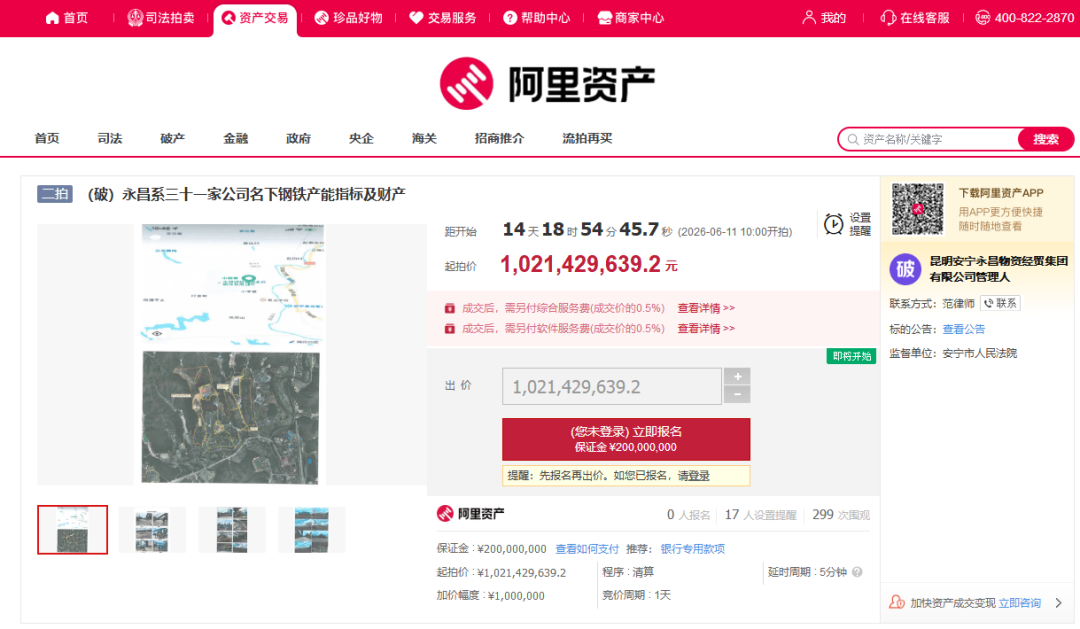Open the 央企 category
This screenshot has height=629, width=1080.
(361, 138)
